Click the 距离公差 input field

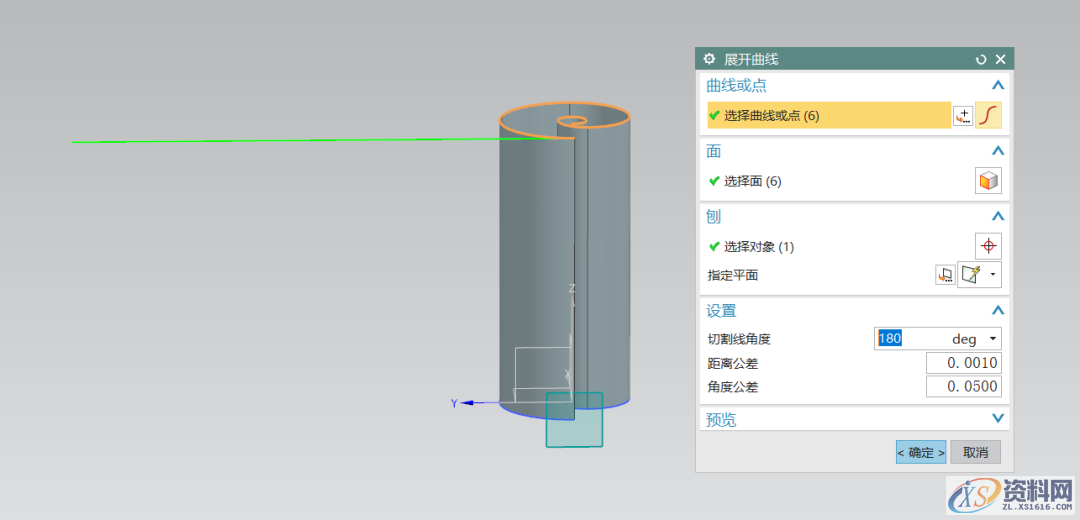963,363
